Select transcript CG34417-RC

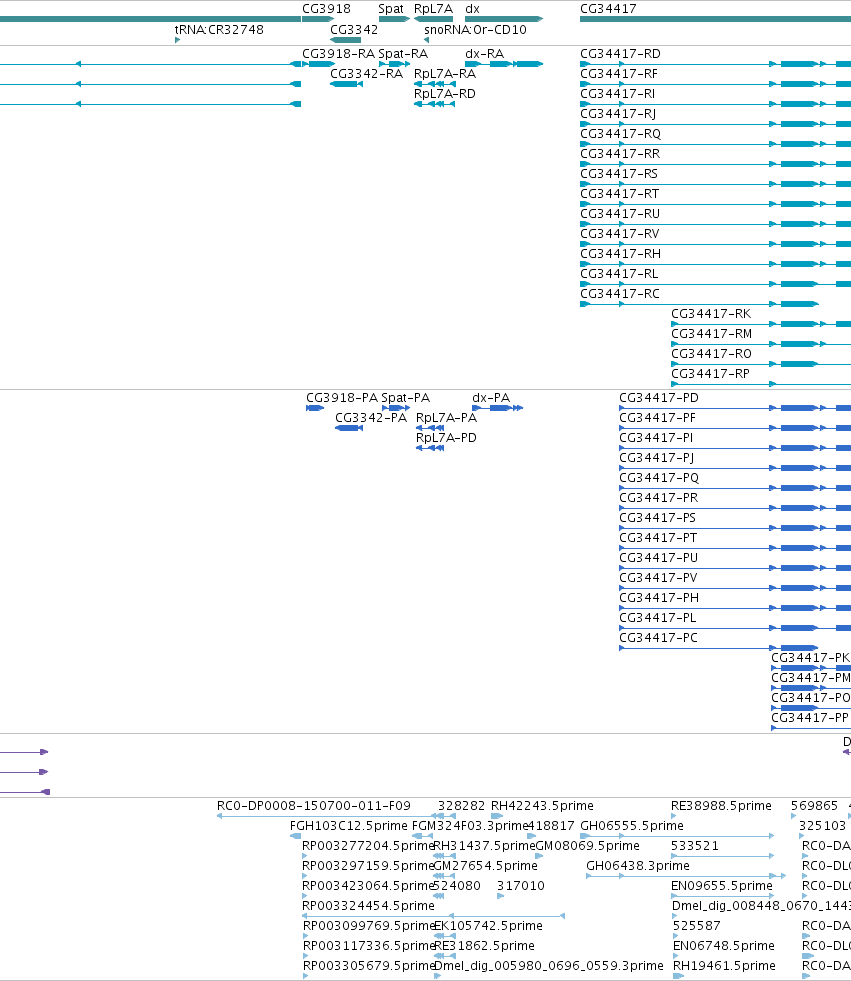619,294
